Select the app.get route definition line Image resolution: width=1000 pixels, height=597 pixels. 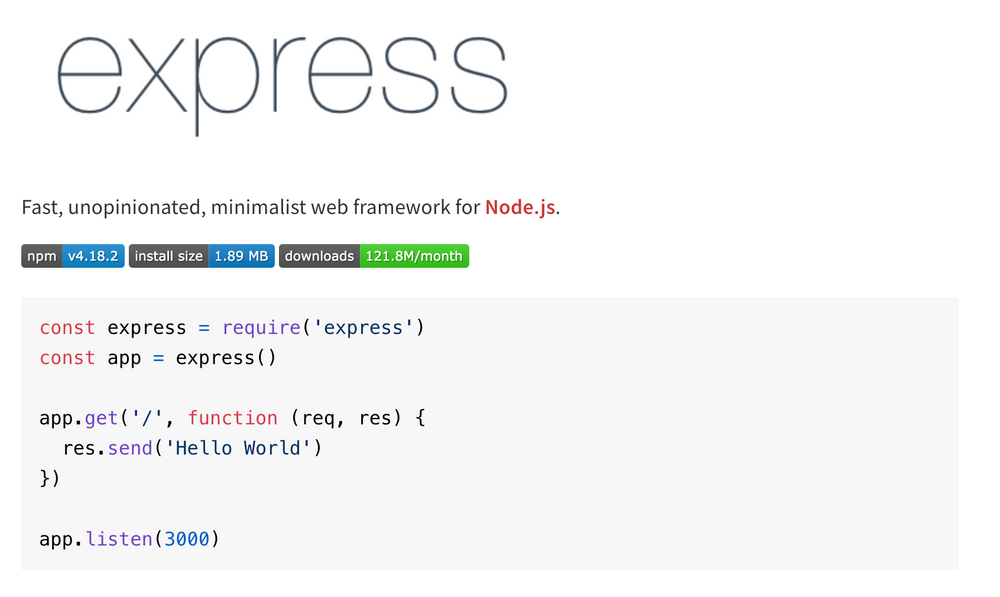[x=230, y=417]
